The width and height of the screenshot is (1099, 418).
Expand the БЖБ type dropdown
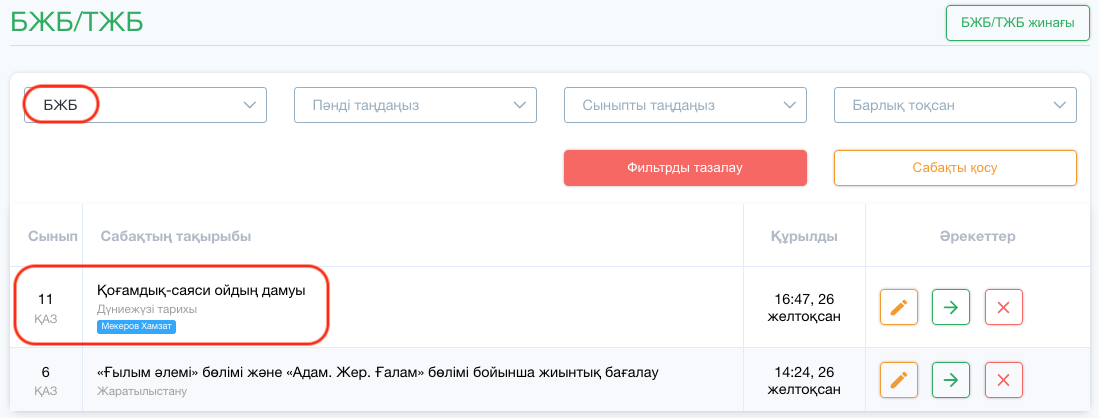[146, 105]
